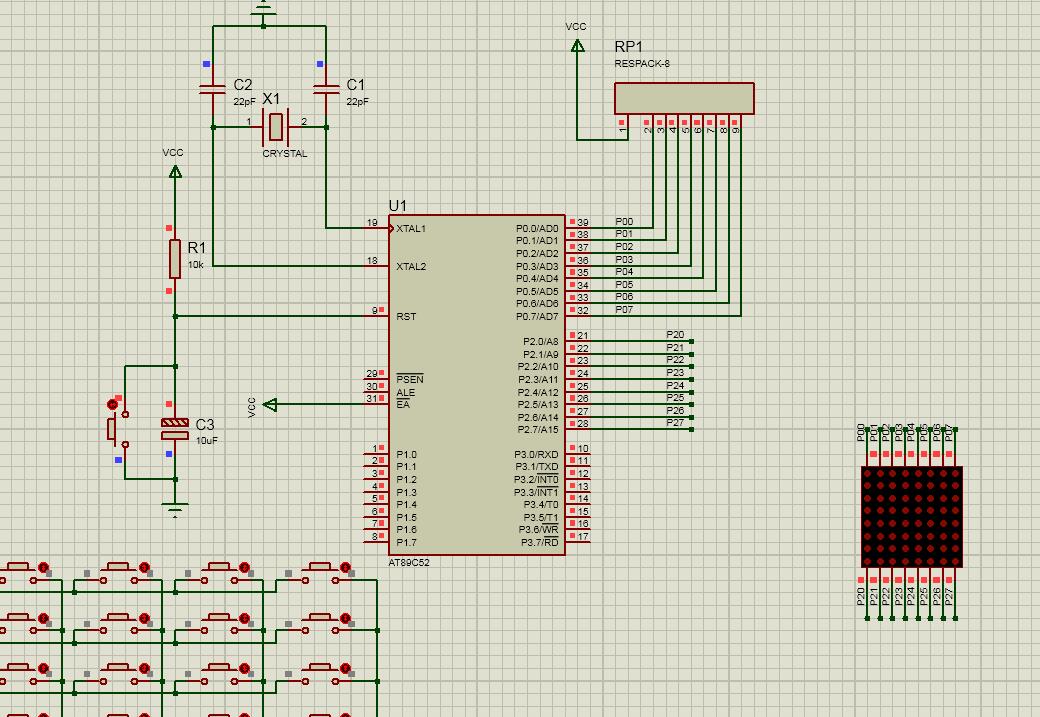The height and width of the screenshot is (717, 1040).
Task: Click the P07 net label beside pin 32
Action: pos(623,309)
